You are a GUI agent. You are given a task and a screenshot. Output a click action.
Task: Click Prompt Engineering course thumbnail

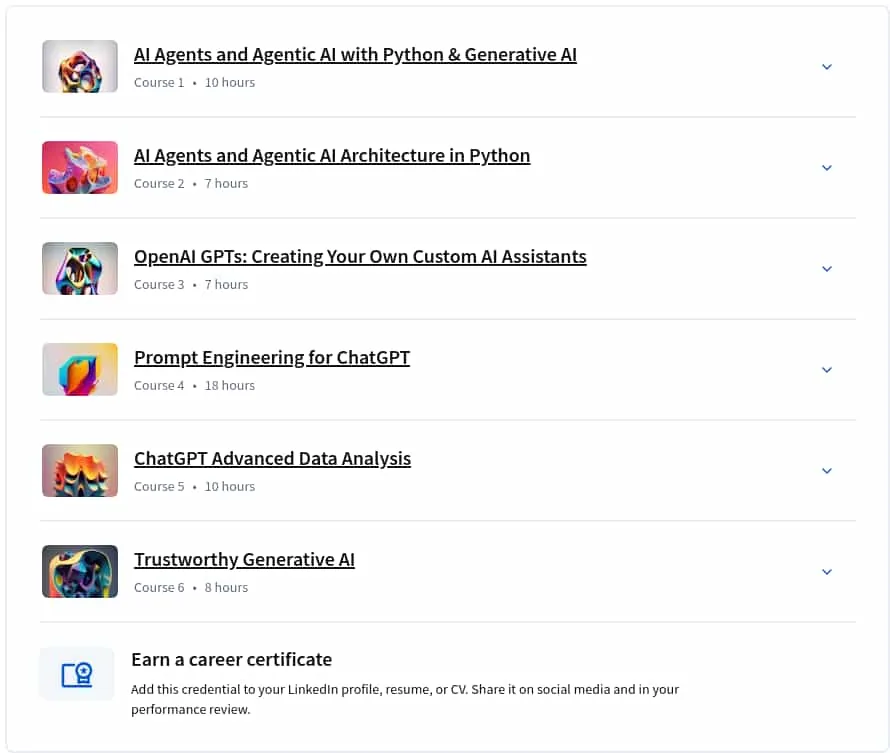[x=80, y=369]
